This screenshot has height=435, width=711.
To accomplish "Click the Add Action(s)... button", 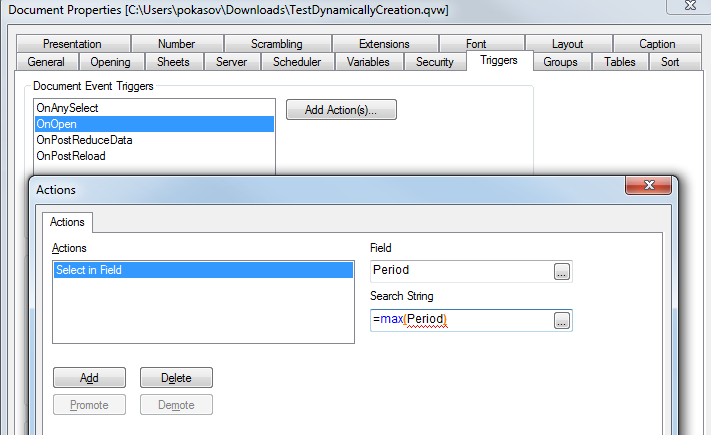I will 341,110.
